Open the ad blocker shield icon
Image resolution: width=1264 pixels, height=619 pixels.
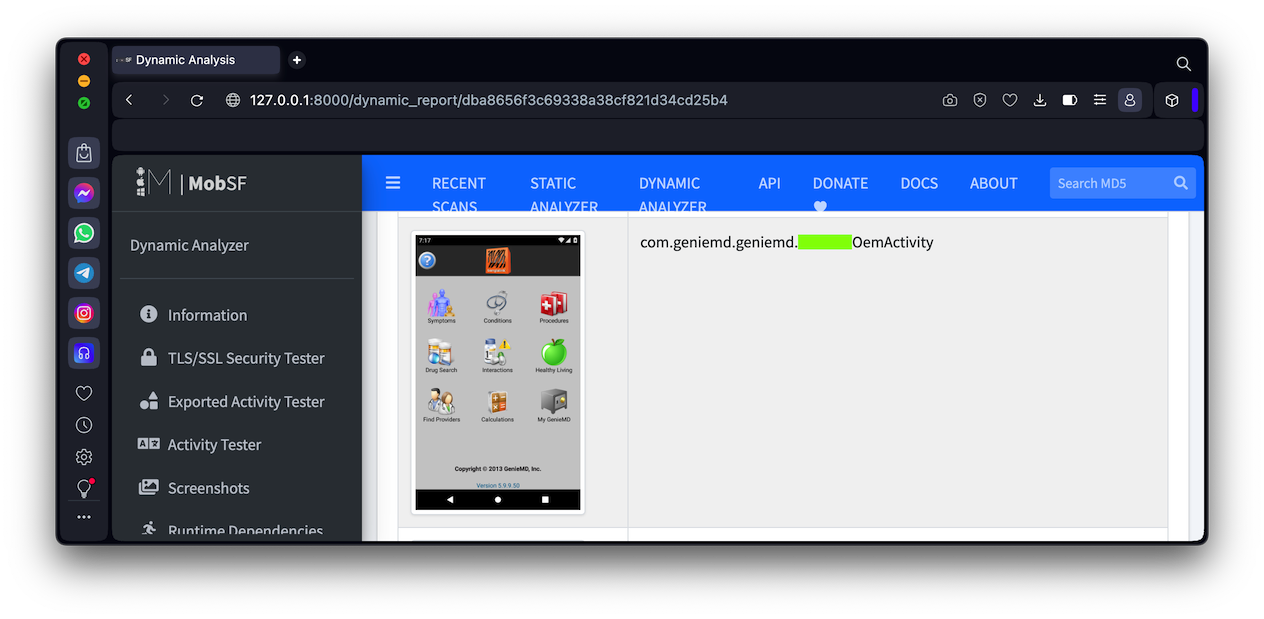point(980,100)
